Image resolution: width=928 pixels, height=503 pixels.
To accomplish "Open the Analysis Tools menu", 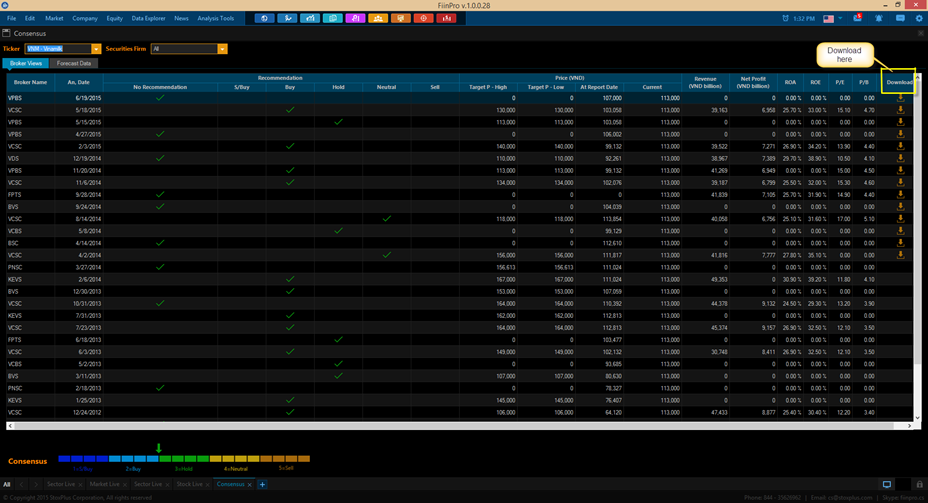I will [x=215, y=18].
